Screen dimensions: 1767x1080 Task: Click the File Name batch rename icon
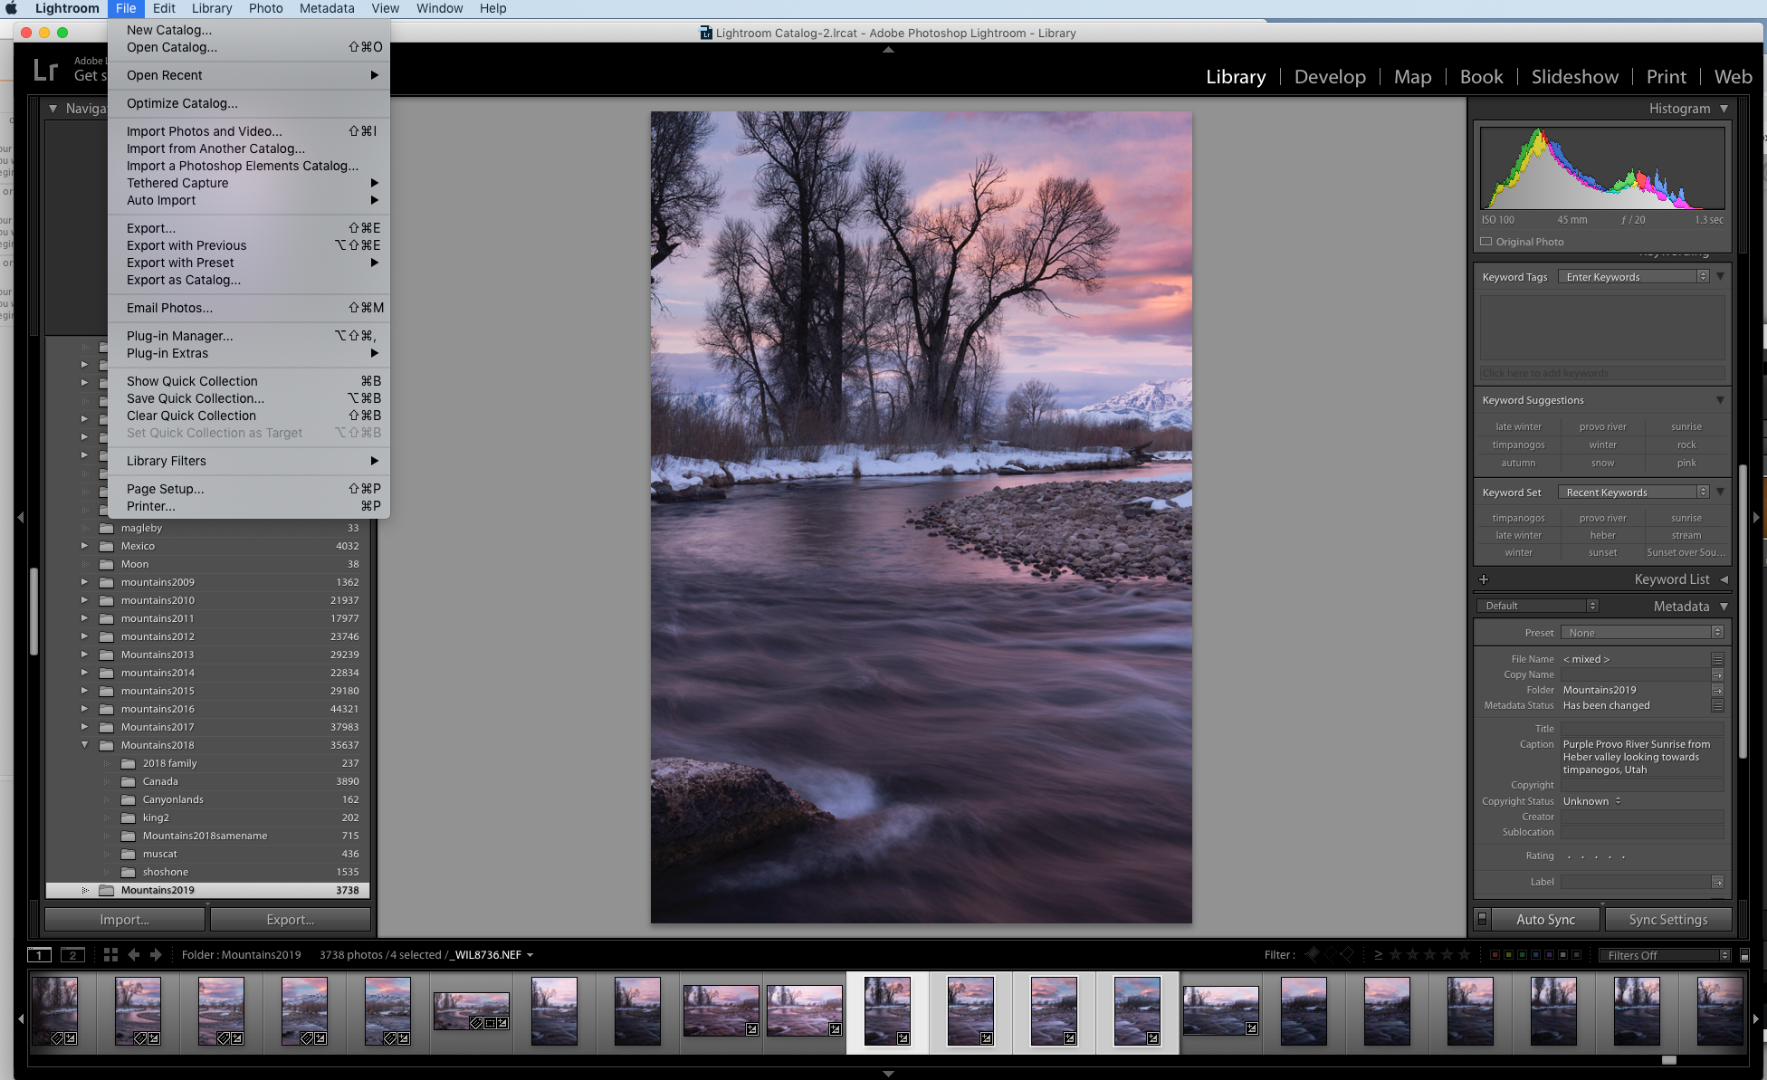tap(1717, 659)
